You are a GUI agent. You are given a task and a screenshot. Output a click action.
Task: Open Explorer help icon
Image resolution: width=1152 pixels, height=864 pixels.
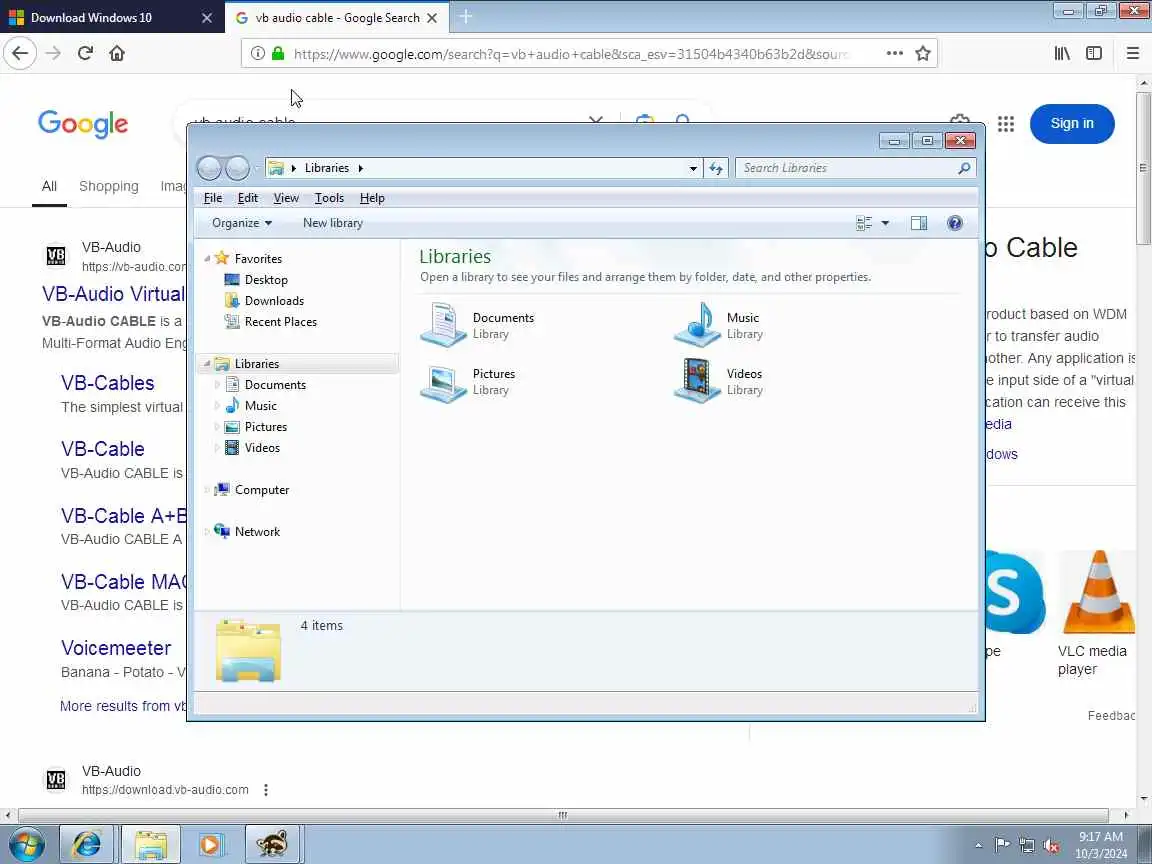[954, 223]
